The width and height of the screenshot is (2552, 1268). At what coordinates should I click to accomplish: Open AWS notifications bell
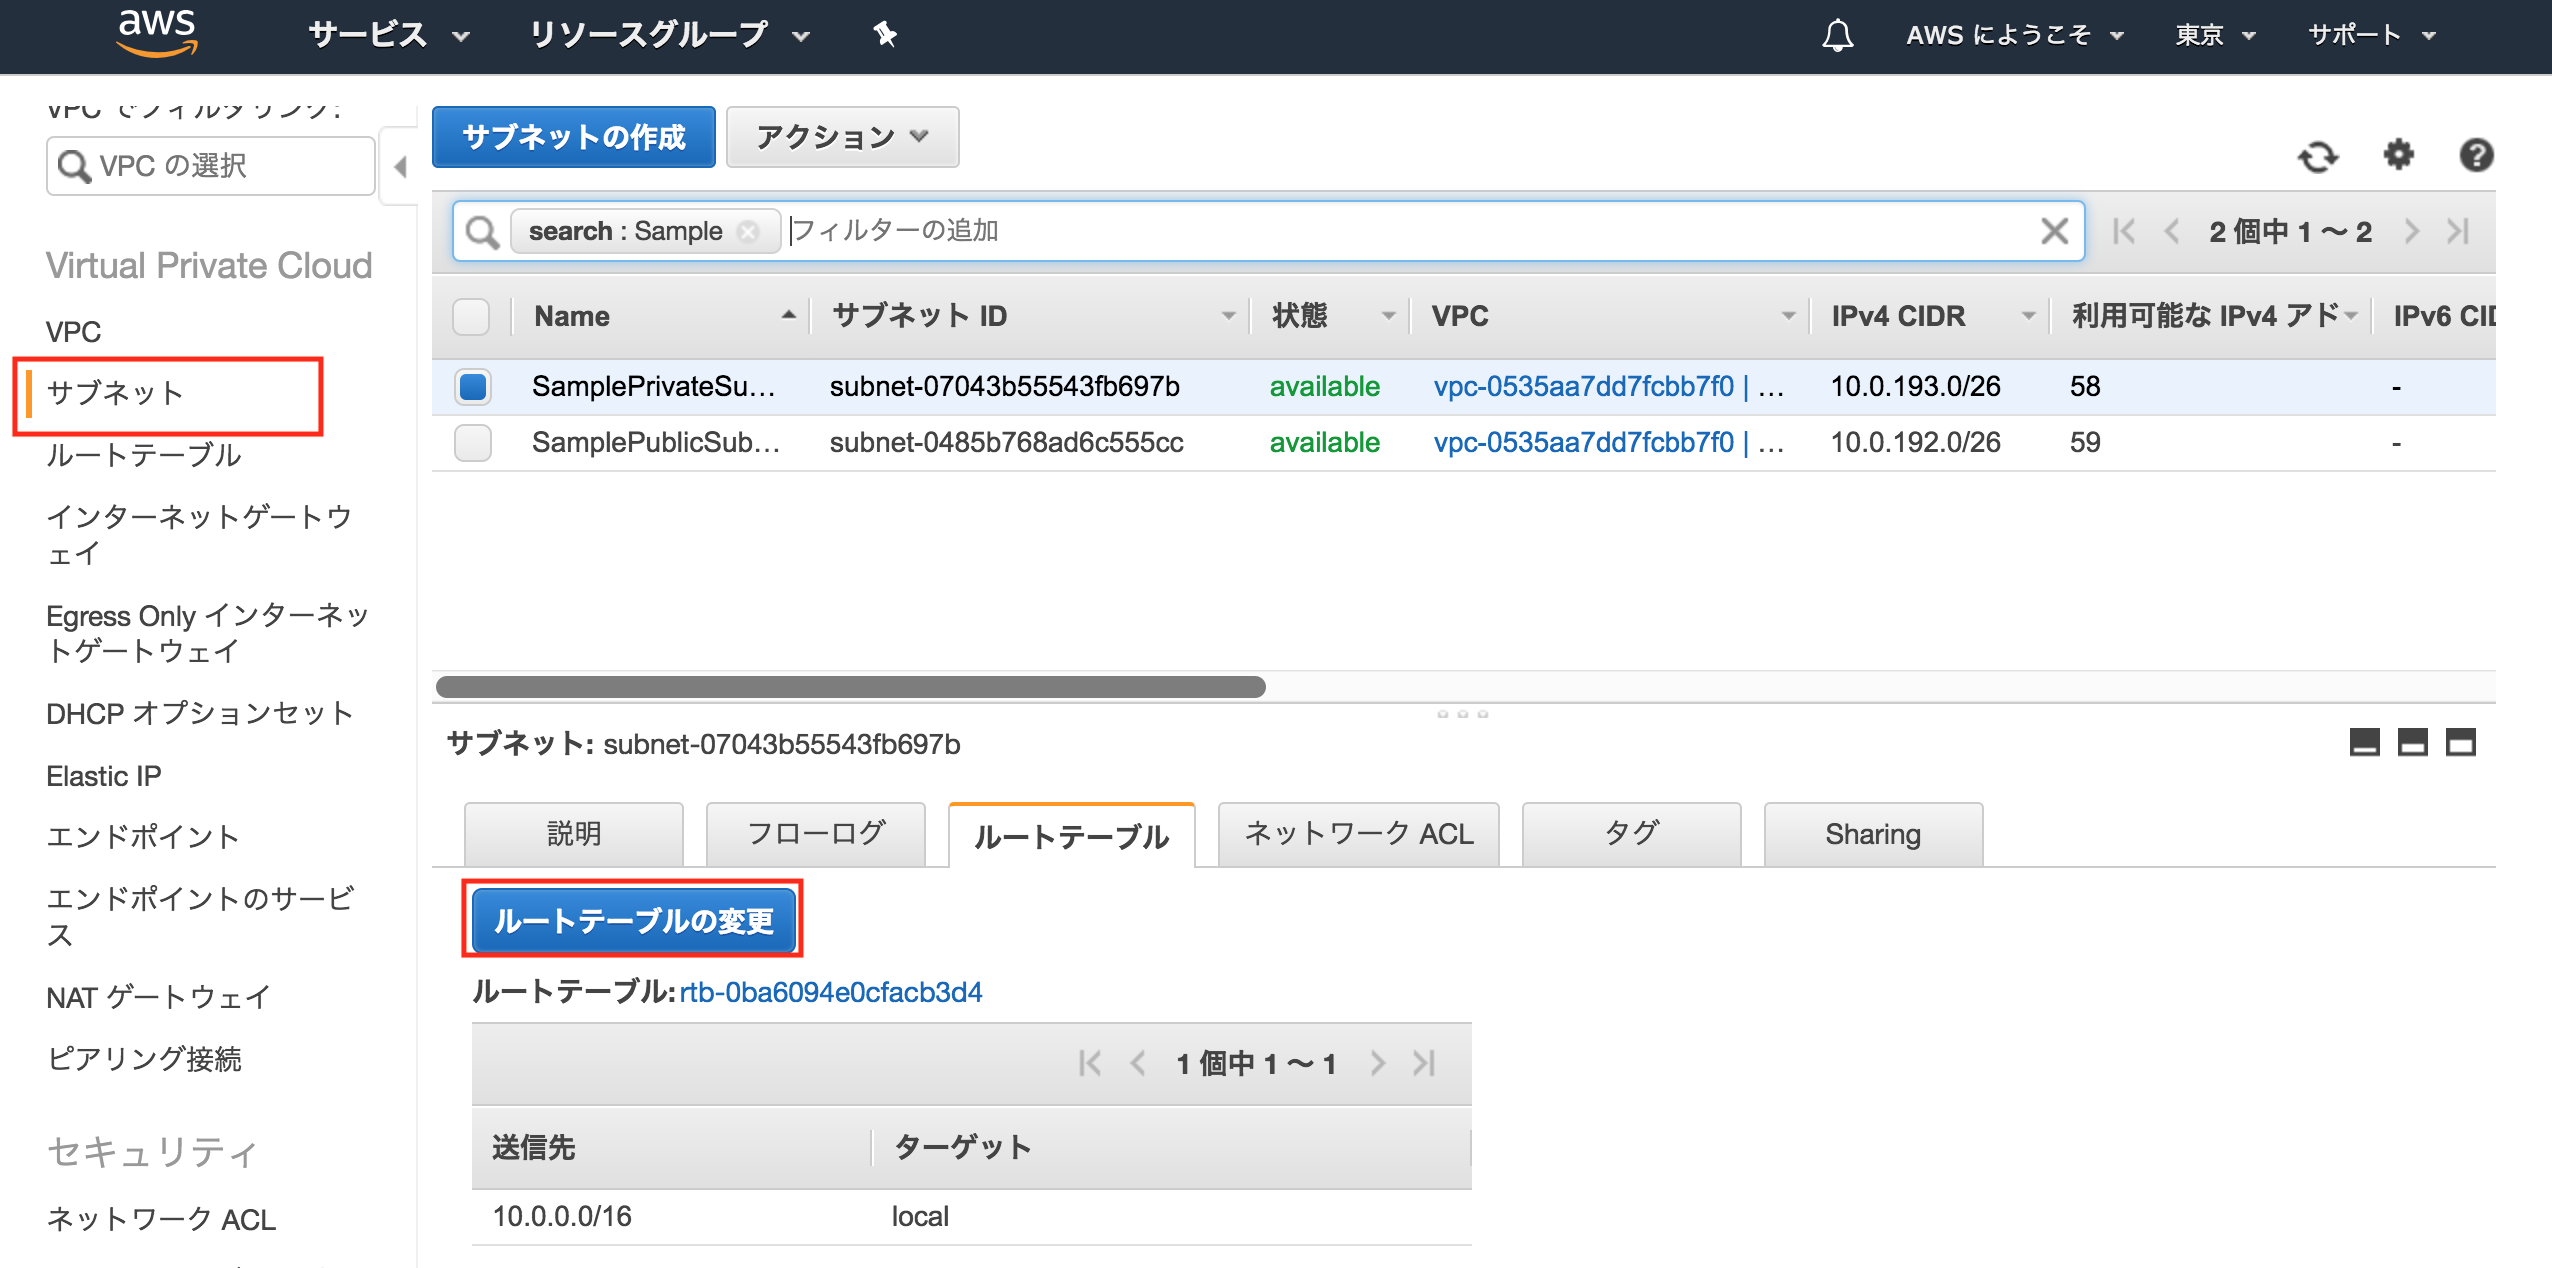pos(1837,35)
